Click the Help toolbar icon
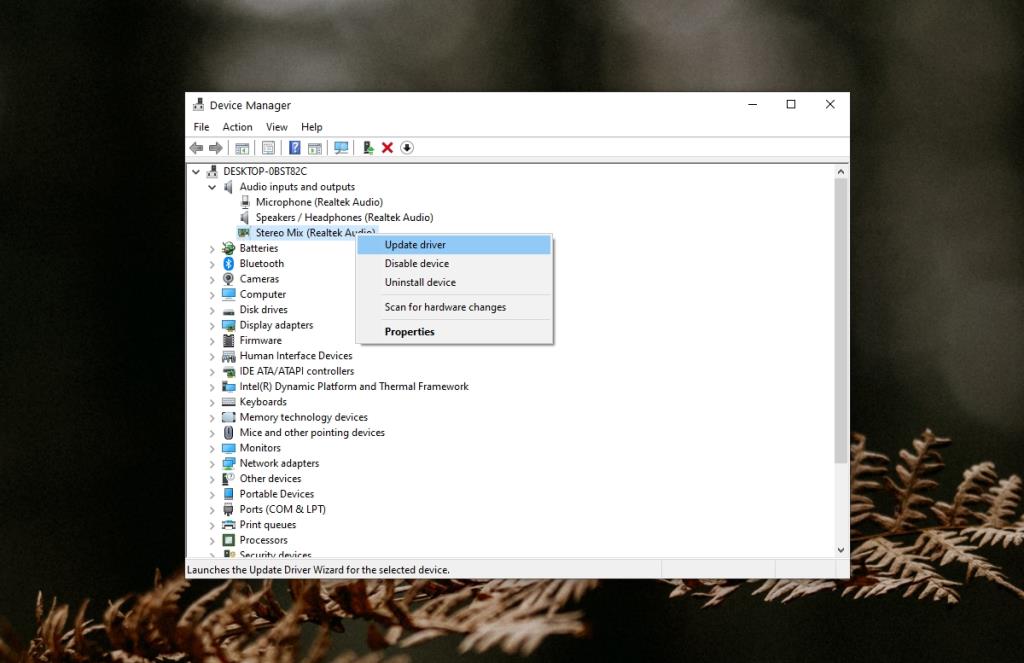The height and width of the screenshot is (663, 1024). coord(294,147)
